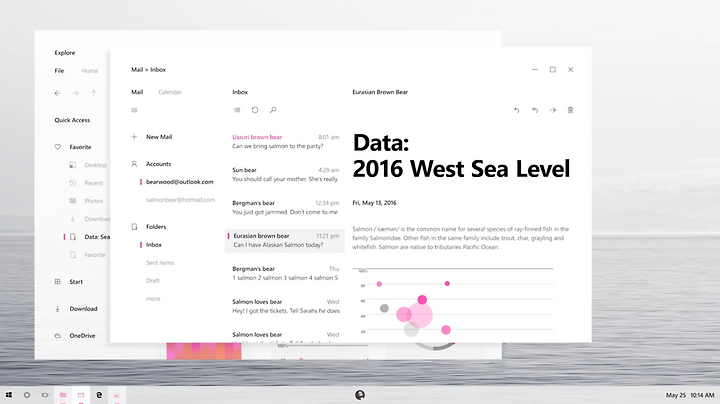Click the pink app icon after Edge
The height and width of the screenshot is (404, 720).
click(x=117, y=395)
